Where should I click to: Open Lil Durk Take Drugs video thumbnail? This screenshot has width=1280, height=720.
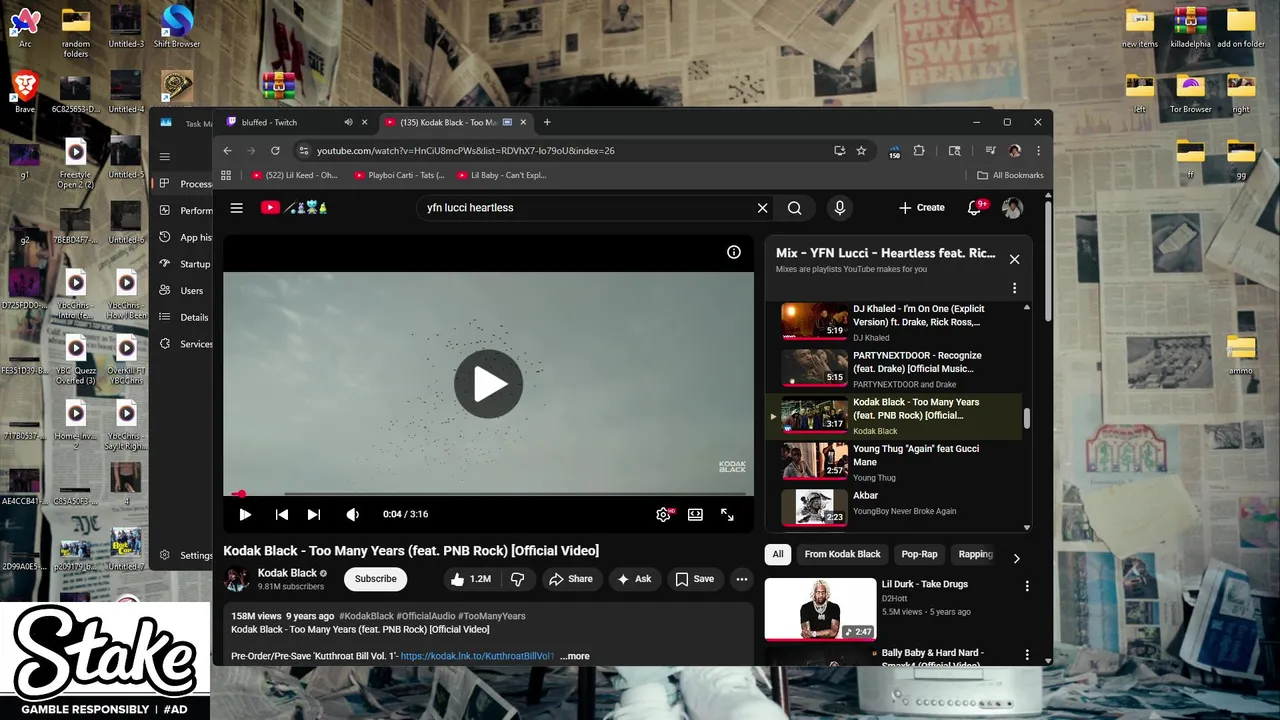[820, 609]
